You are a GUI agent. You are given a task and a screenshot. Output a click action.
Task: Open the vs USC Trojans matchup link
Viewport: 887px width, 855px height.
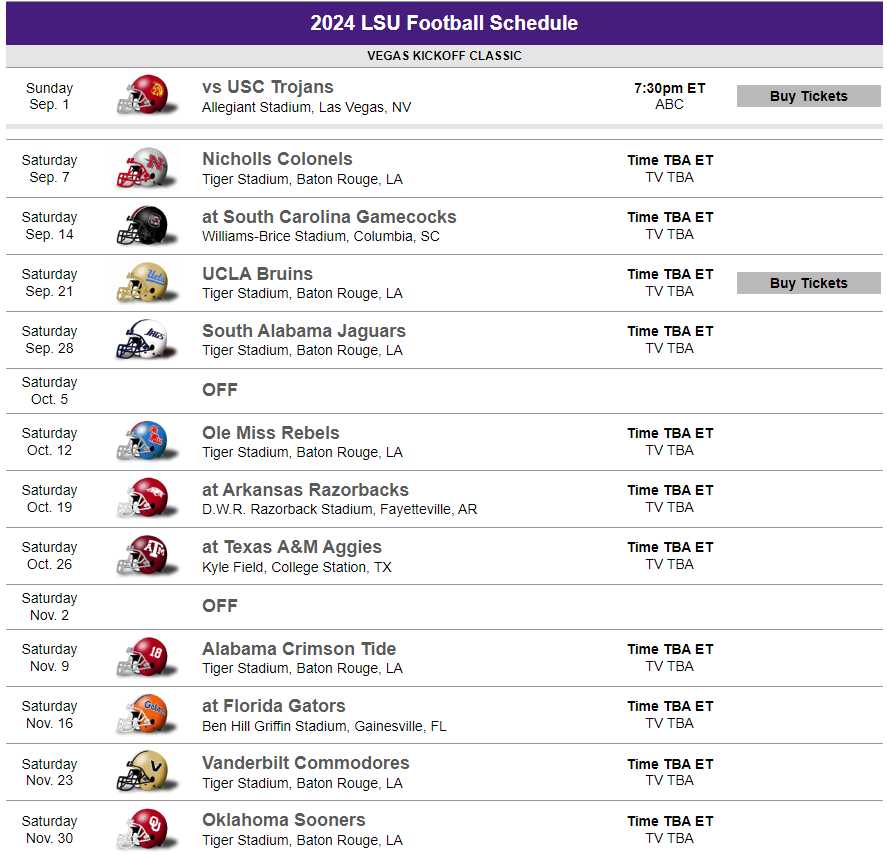point(267,87)
